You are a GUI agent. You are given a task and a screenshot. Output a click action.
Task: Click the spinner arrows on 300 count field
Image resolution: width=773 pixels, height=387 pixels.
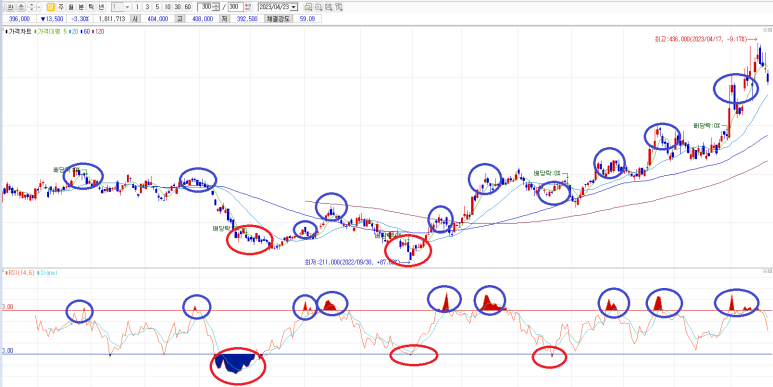216,7
